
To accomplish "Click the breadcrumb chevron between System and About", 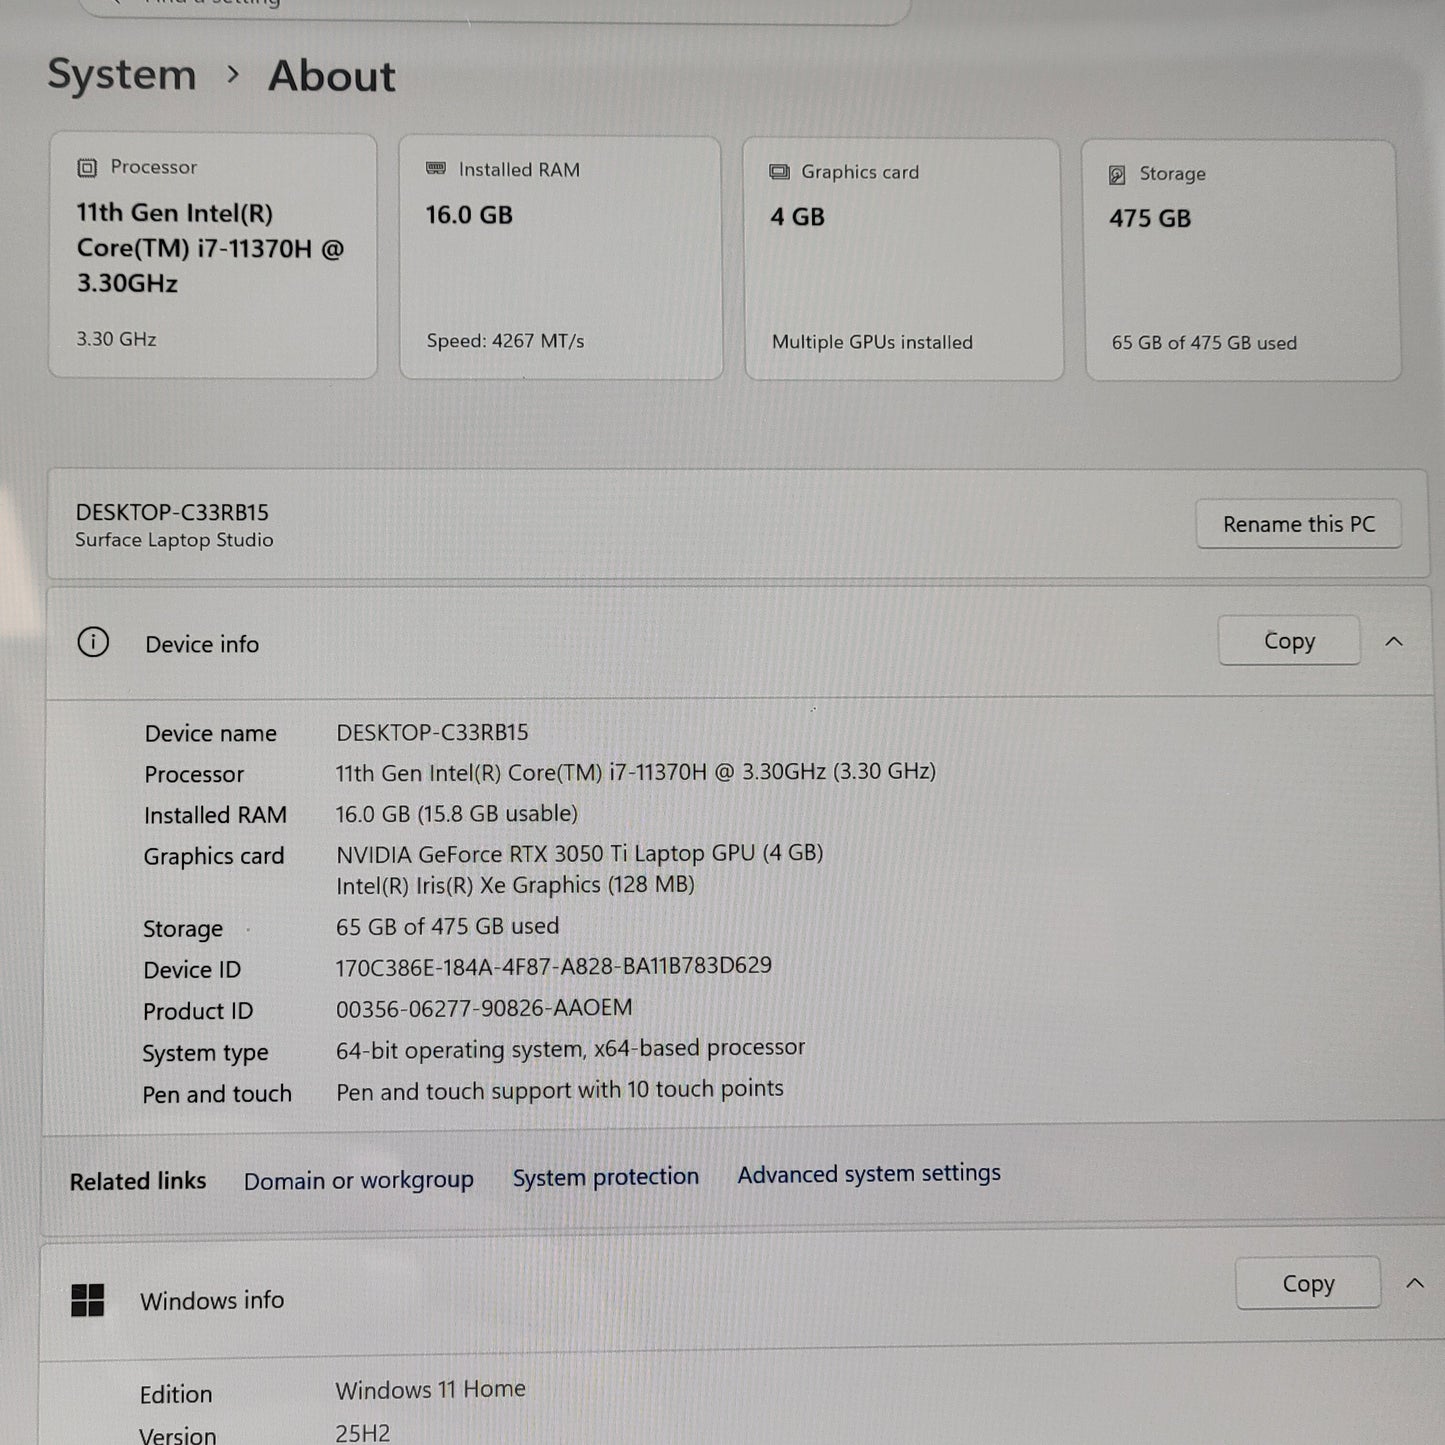I will coord(233,75).
